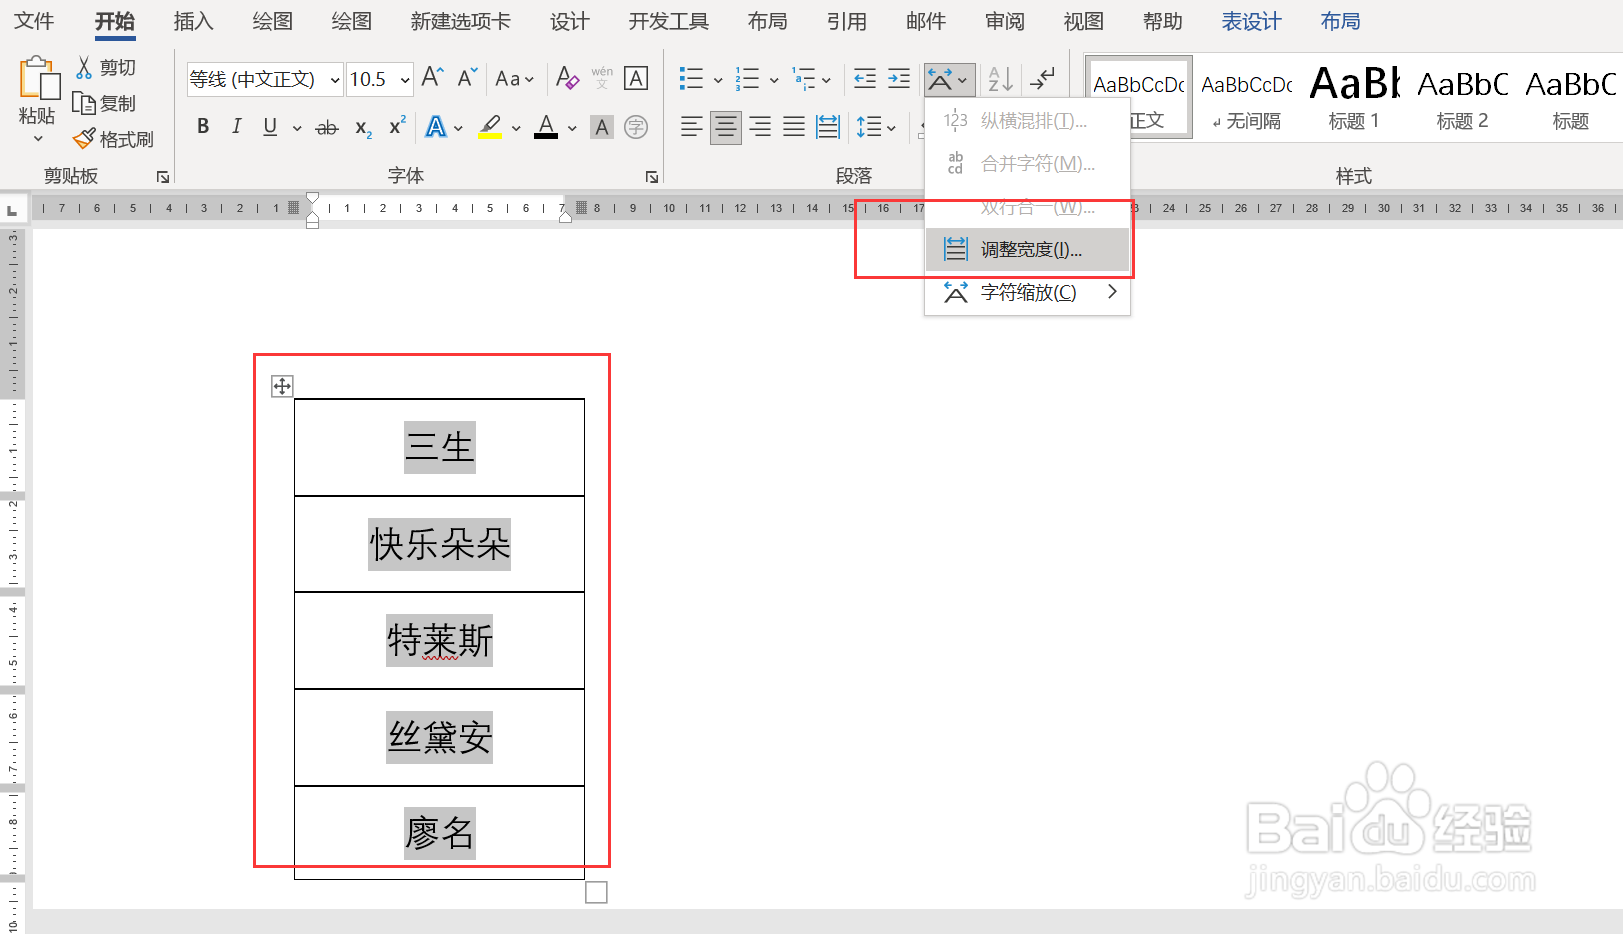Toggle italic formatting
The height and width of the screenshot is (934, 1623).
tap(236, 127)
